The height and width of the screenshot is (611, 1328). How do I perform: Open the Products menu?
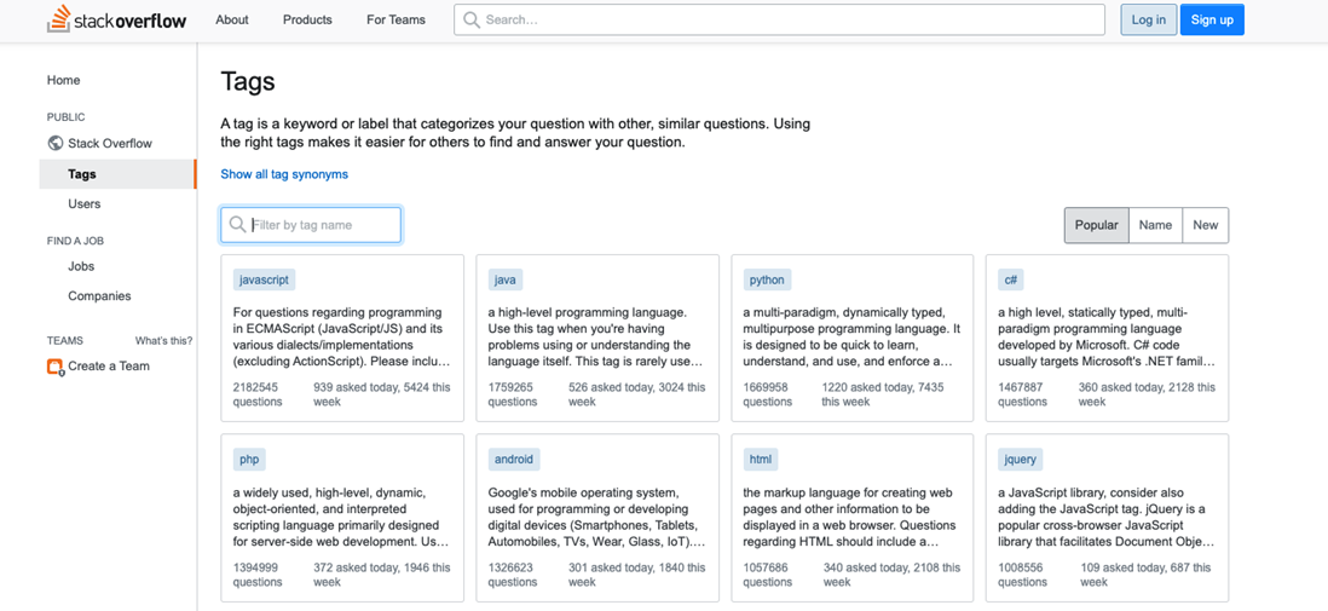pos(307,19)
